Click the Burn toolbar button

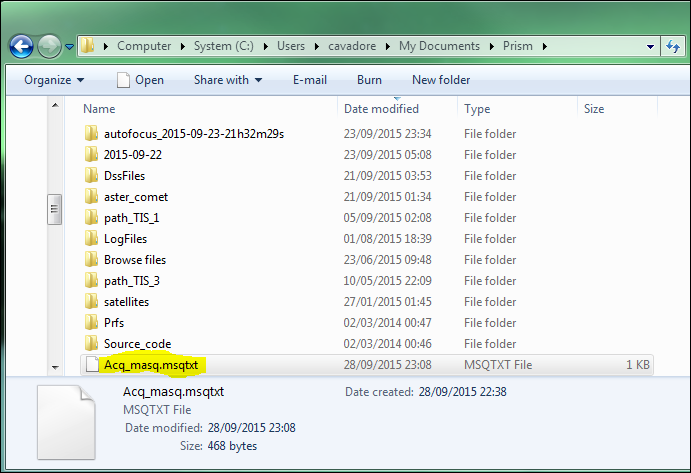(369, 80)
